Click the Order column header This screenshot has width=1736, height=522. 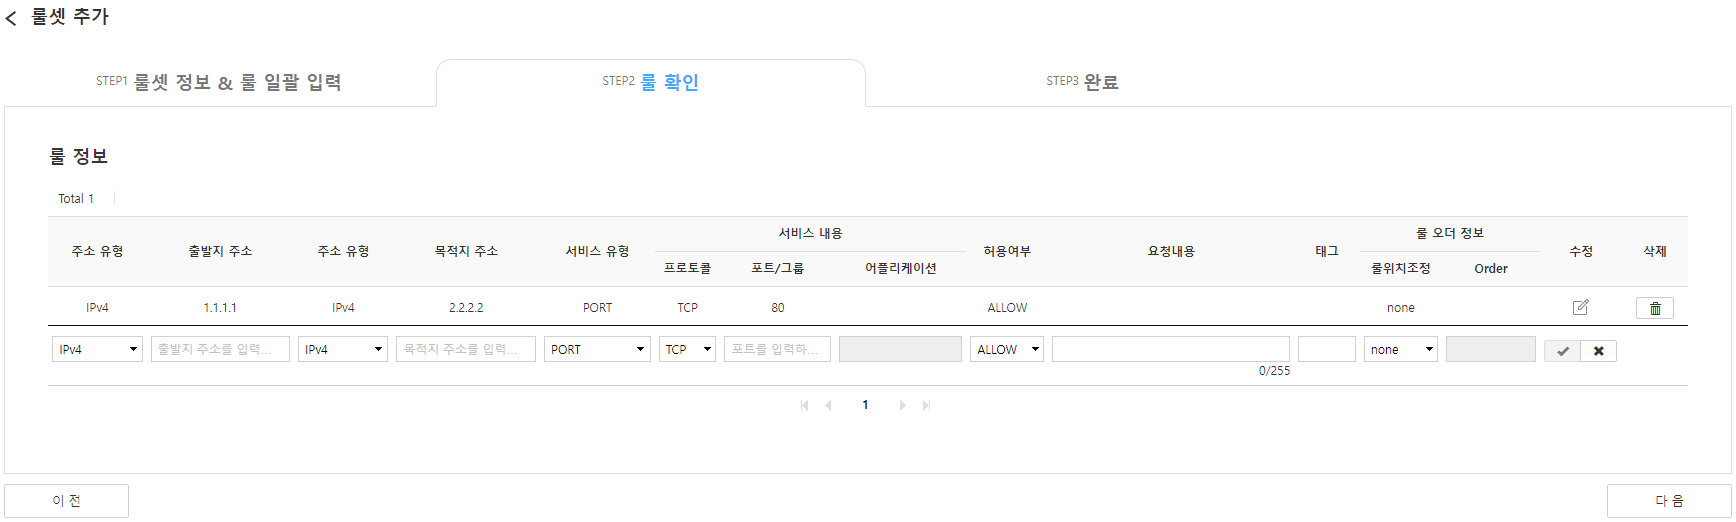tap(1491, 268)
